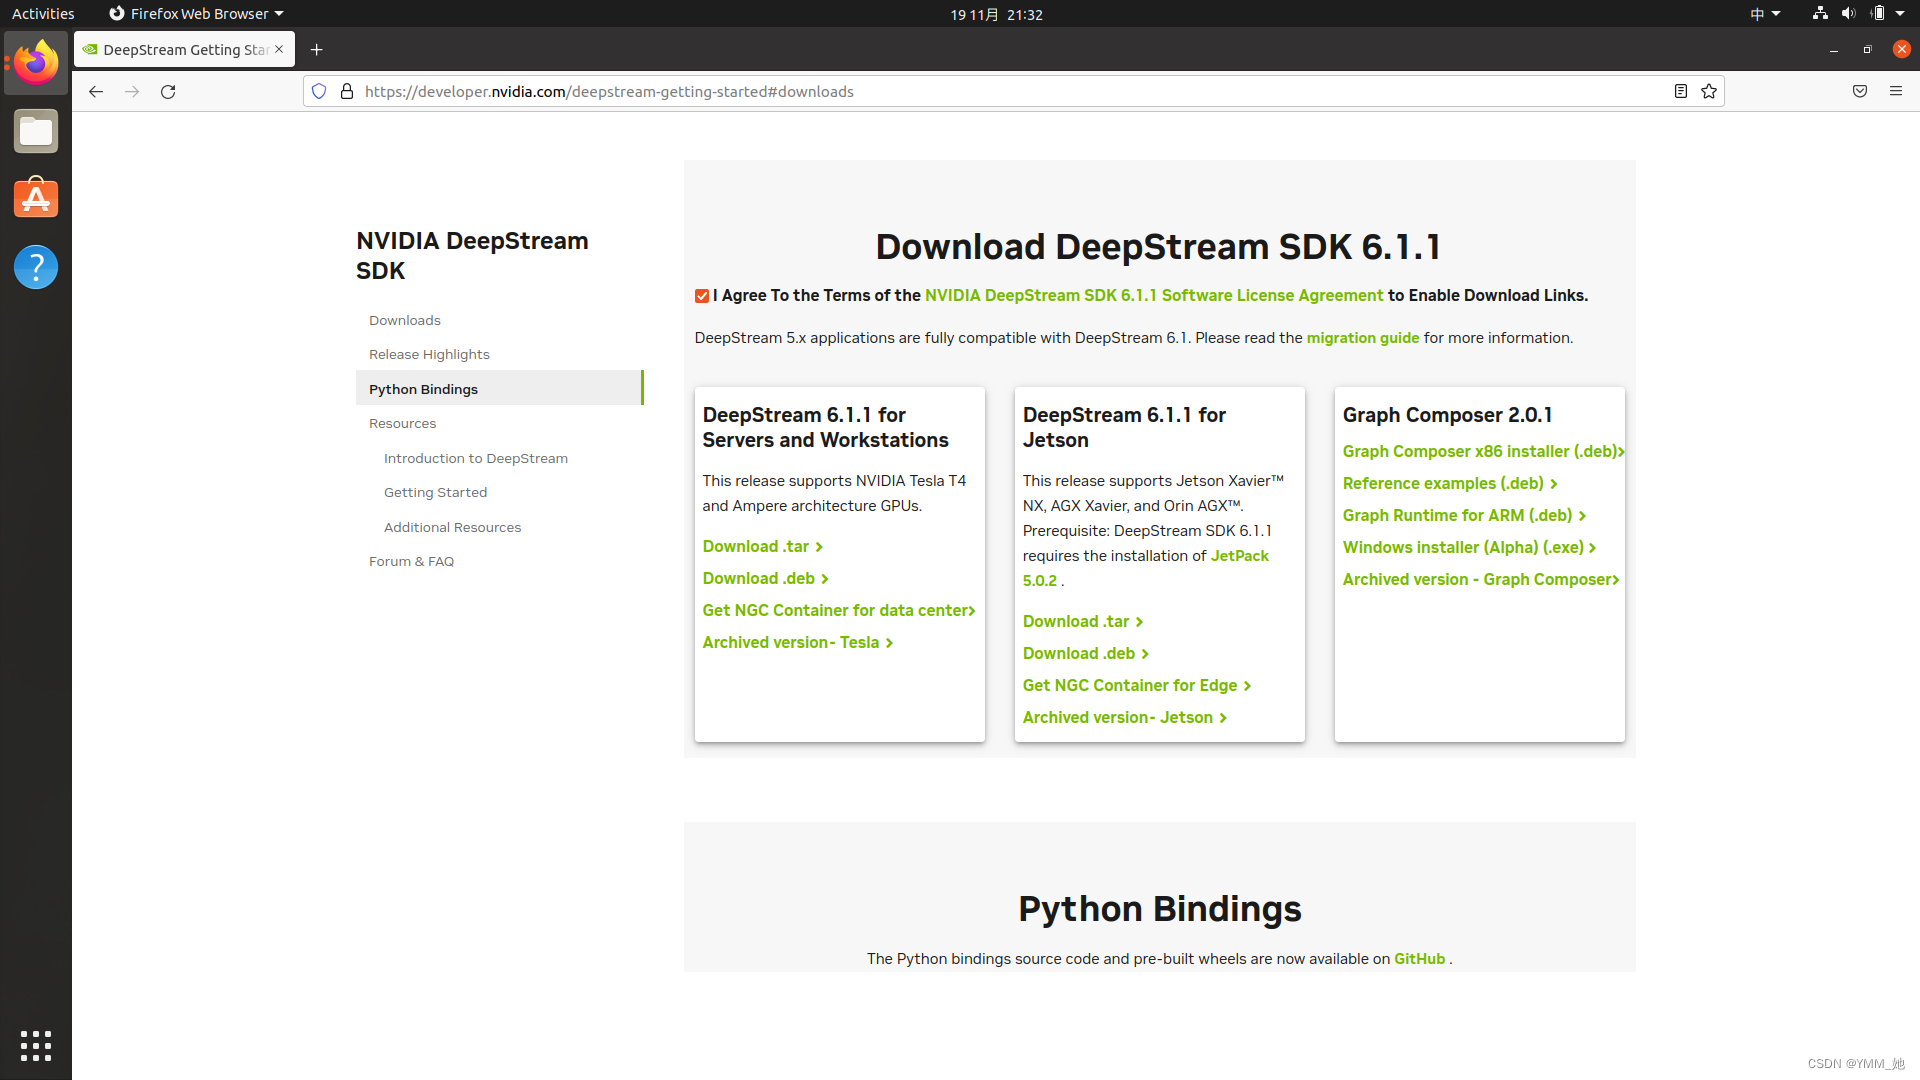Uncheck the license agreement checkbox
Screen dimensions: 1920x1080
tap(702, 296)
